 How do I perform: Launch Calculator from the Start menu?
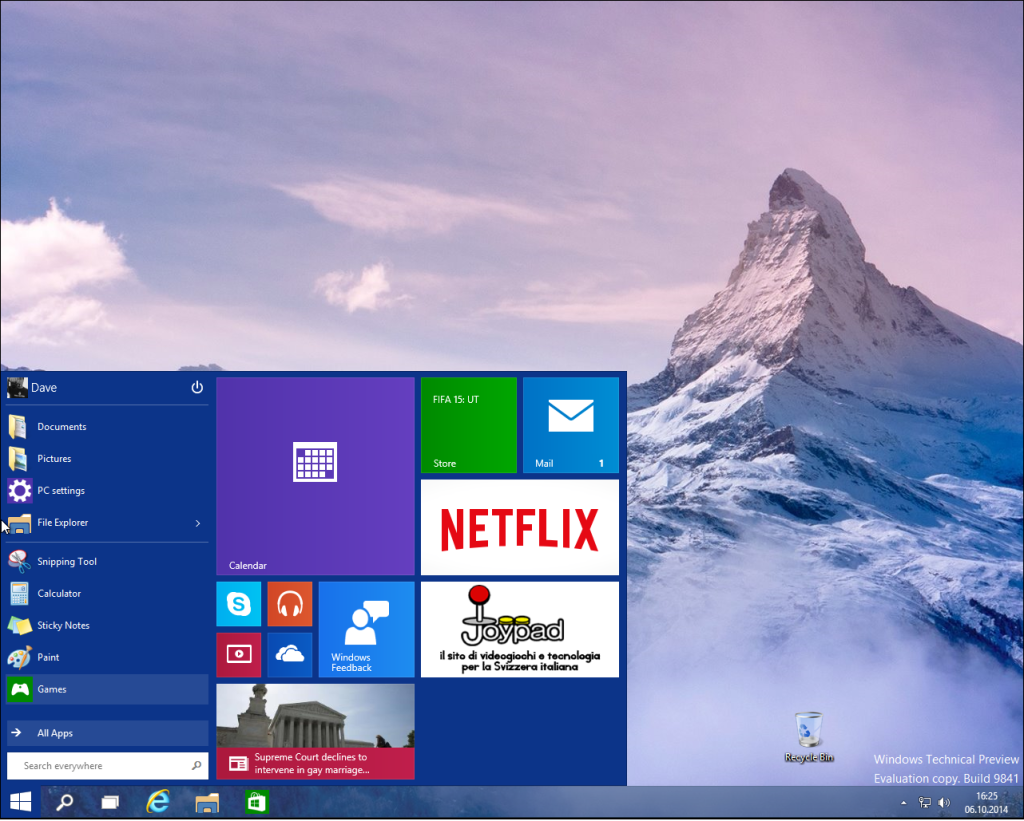point(107,594)
